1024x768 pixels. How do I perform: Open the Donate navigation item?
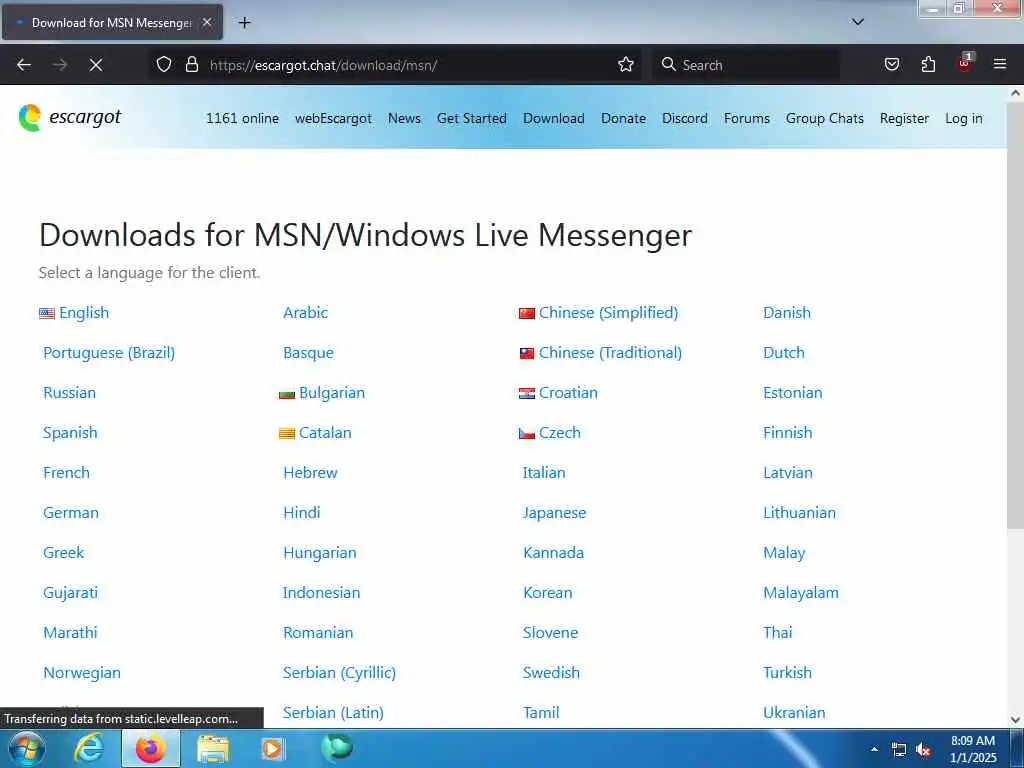pyautogui.click(x=624, y=118)
